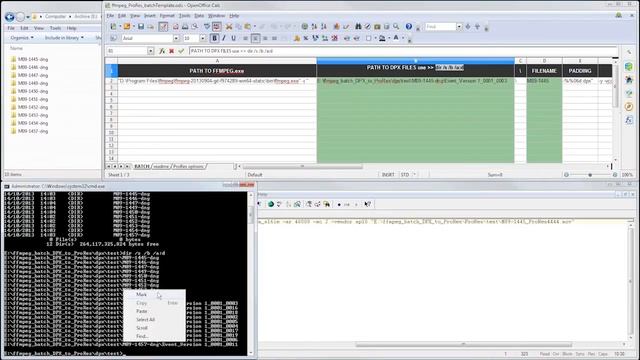640x360 pixels.
Task: Open the MB9-1445-dng folder in Explorer
Action: pyautogui.click(x=33, y=59)
